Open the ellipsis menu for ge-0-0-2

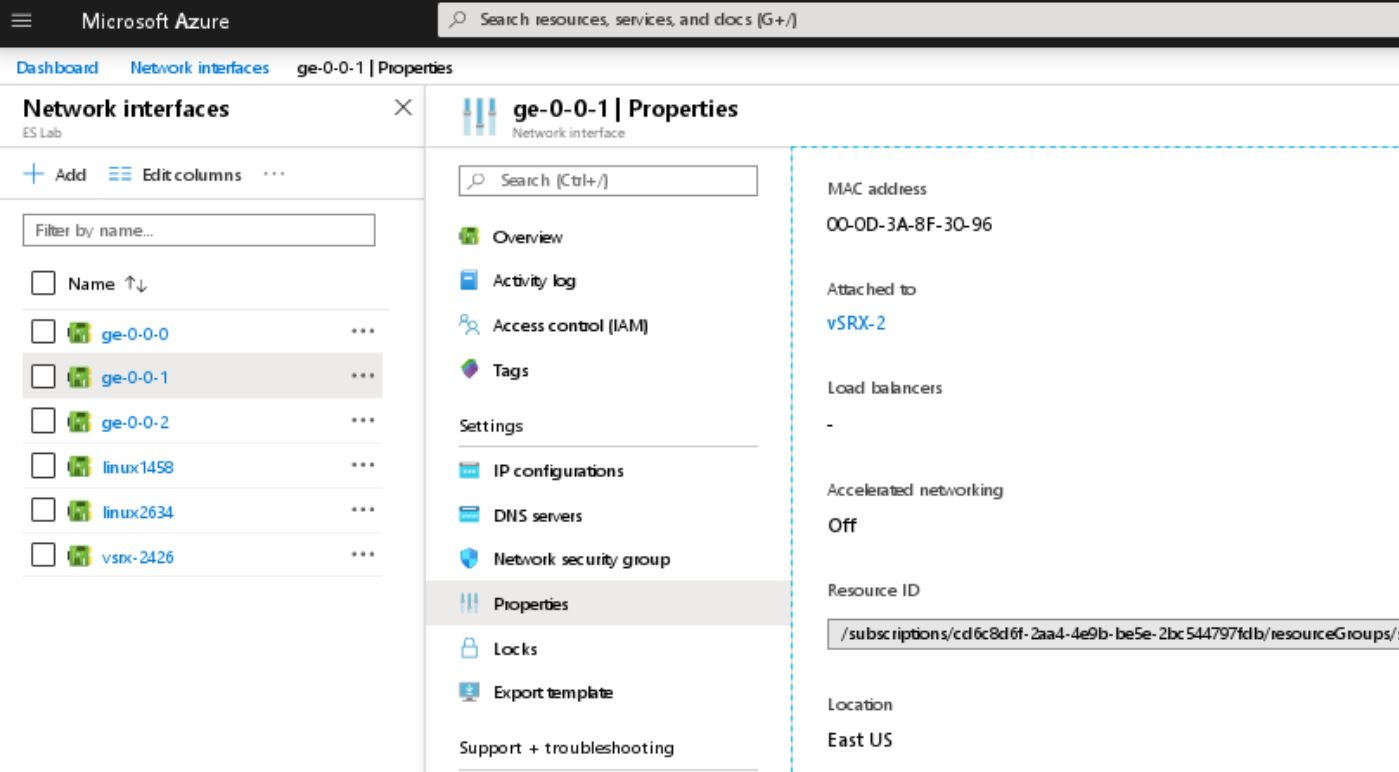click(x=363, y=422)
